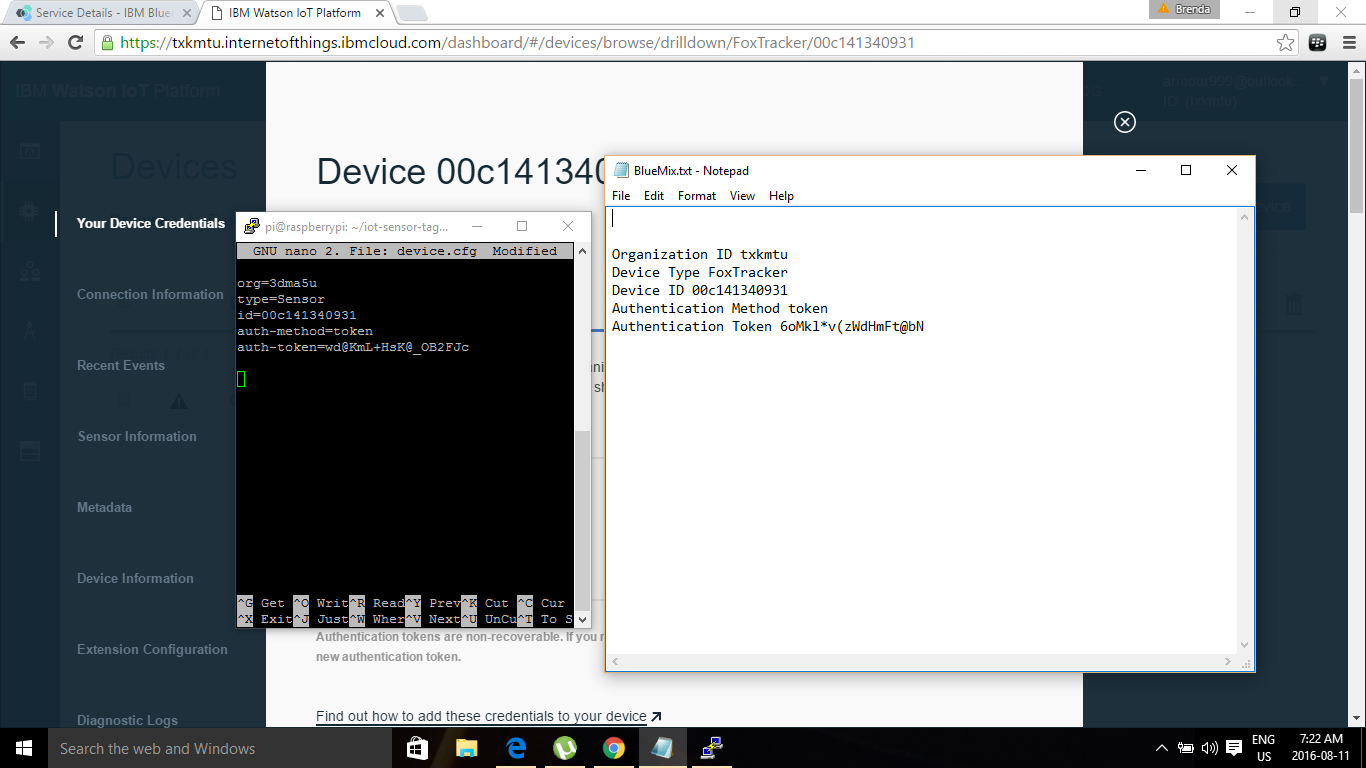This screenshot has height=768, width=1366.
Task: Open File Explorer from the taskbar
Action: [x=467, y=748]
